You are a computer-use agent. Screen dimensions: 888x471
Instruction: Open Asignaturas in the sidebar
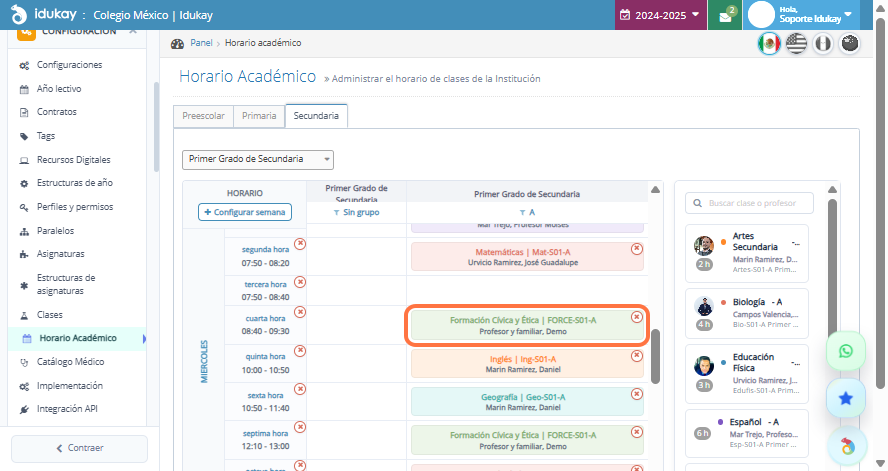pyautogui.click(x=61, y=254)
